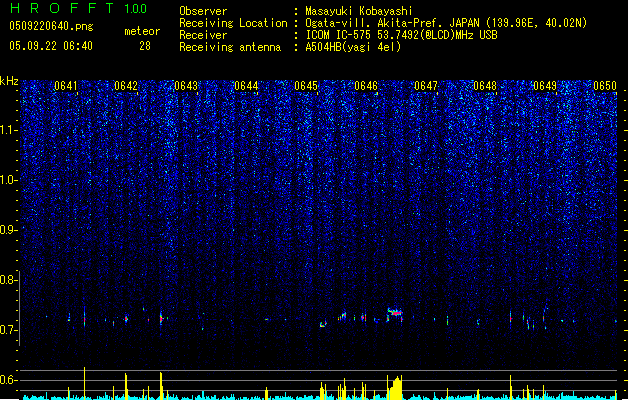629x400 pixels.
Task: Click the meteor count value 28
Action: pos(145,46)
